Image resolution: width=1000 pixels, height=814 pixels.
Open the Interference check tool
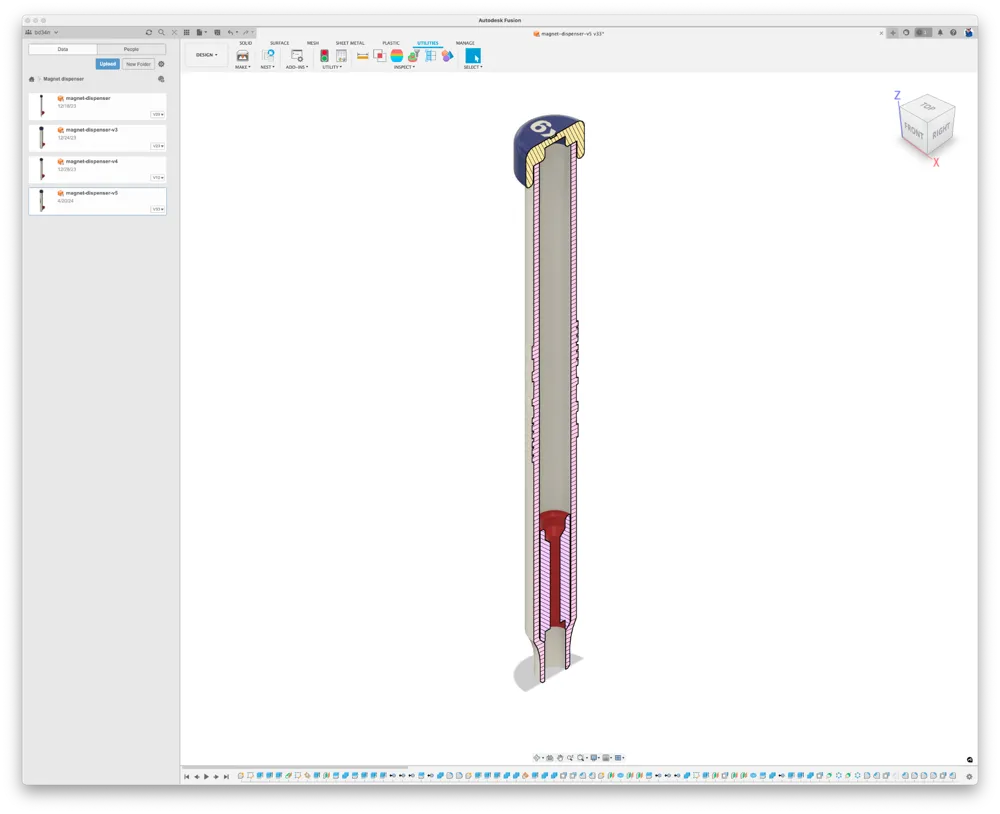[379, 56]
